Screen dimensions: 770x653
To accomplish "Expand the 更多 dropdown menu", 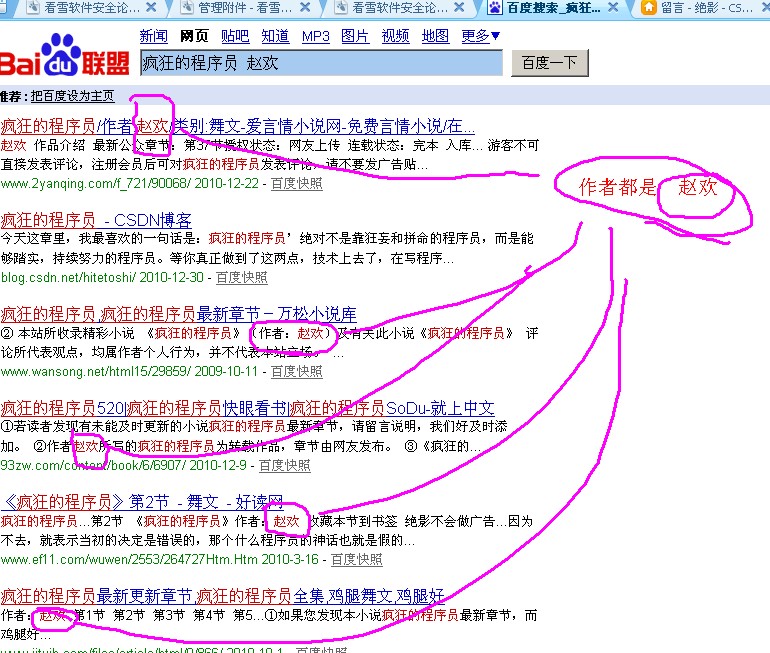I will [x=481, y=36].
